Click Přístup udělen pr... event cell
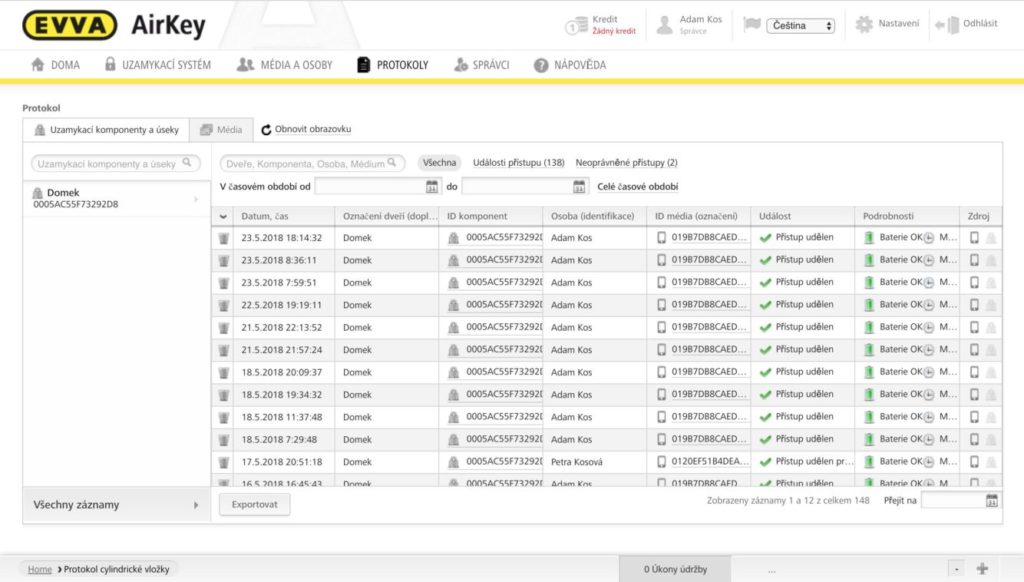1024x582 pixels. pos(814,461)
